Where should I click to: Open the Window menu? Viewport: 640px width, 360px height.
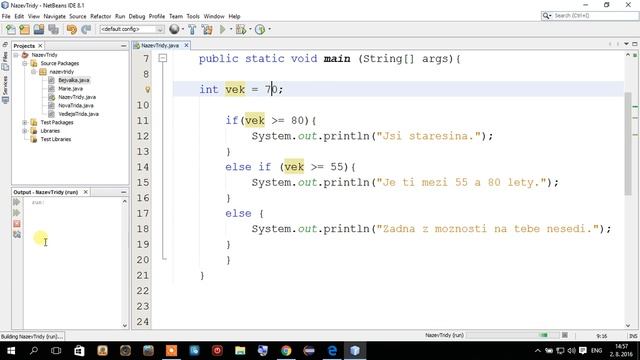(x=214, y=16)
